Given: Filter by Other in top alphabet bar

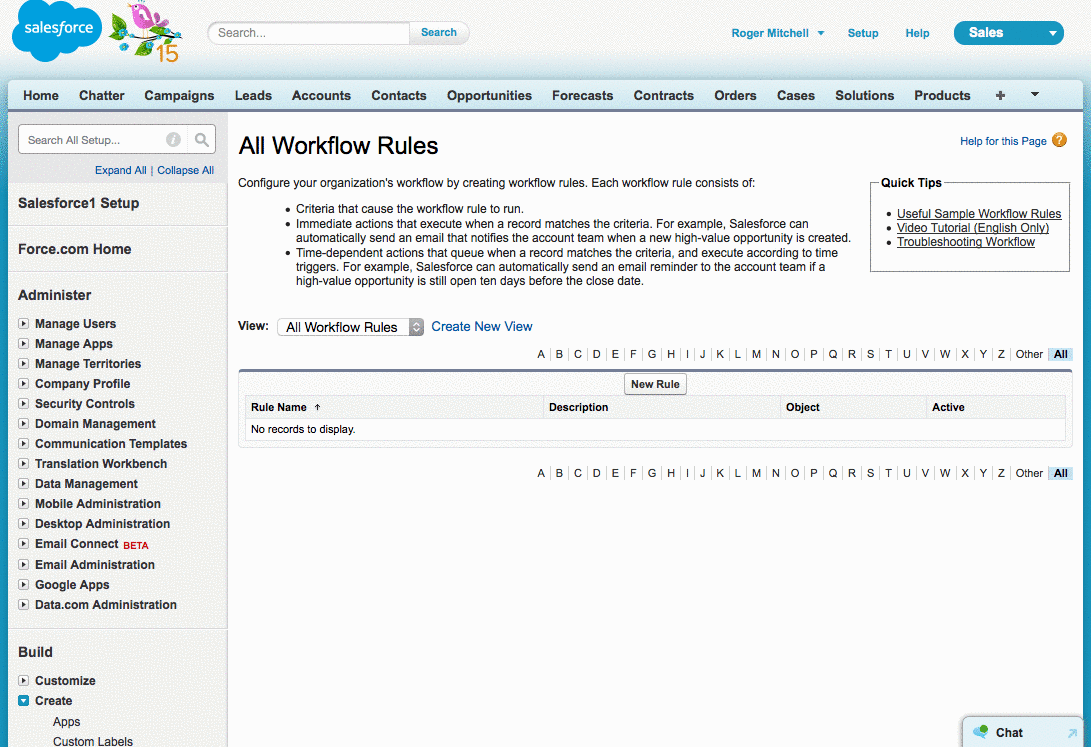Looking at the screenshot, I should tap(1029, 354).
